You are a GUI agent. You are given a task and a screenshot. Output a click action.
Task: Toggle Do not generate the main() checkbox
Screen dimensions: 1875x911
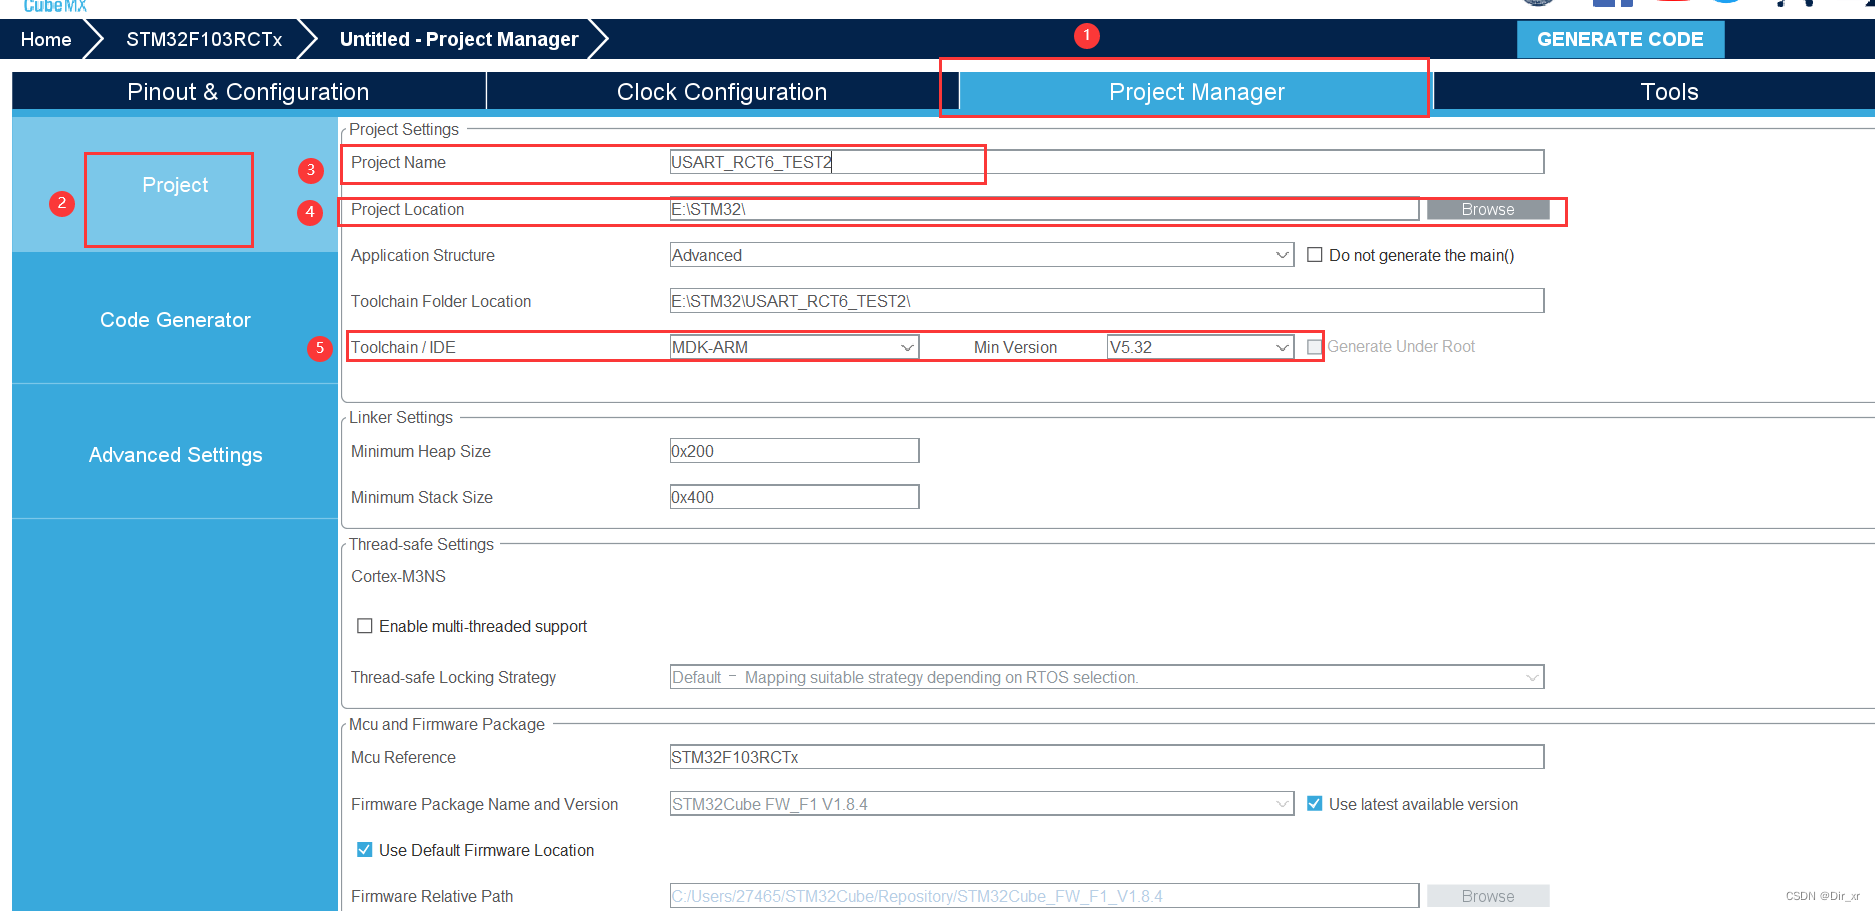tap(1315, 255)
